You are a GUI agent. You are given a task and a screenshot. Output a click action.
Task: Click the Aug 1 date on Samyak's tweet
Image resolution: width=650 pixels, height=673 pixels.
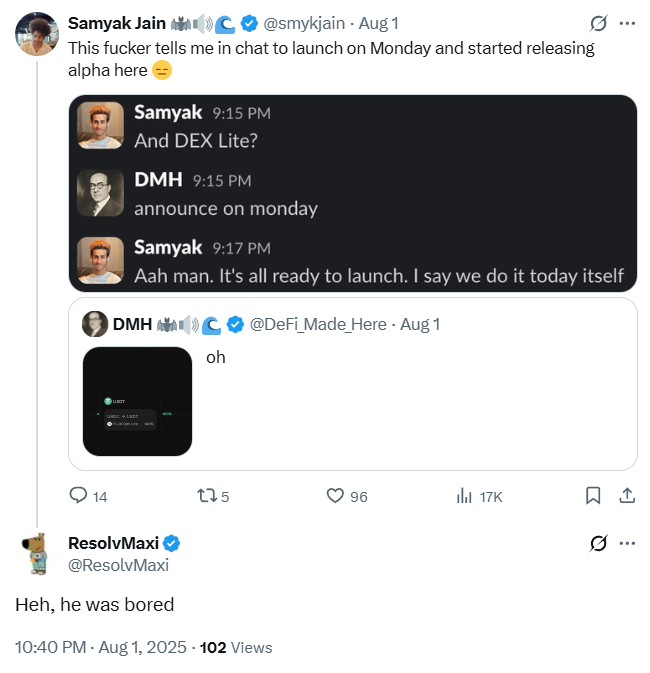[379, 23]
